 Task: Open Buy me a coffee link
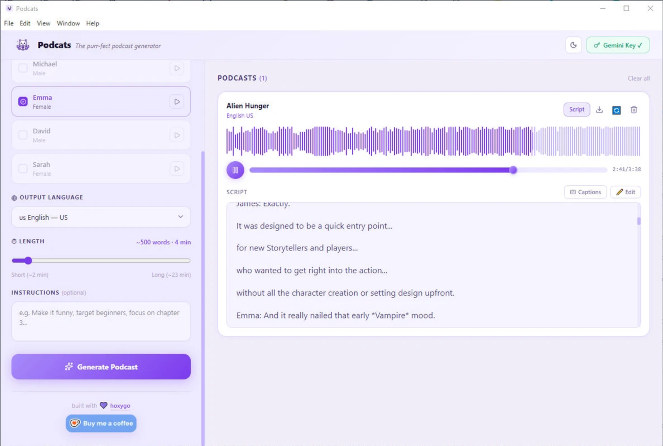pos(100,423)
